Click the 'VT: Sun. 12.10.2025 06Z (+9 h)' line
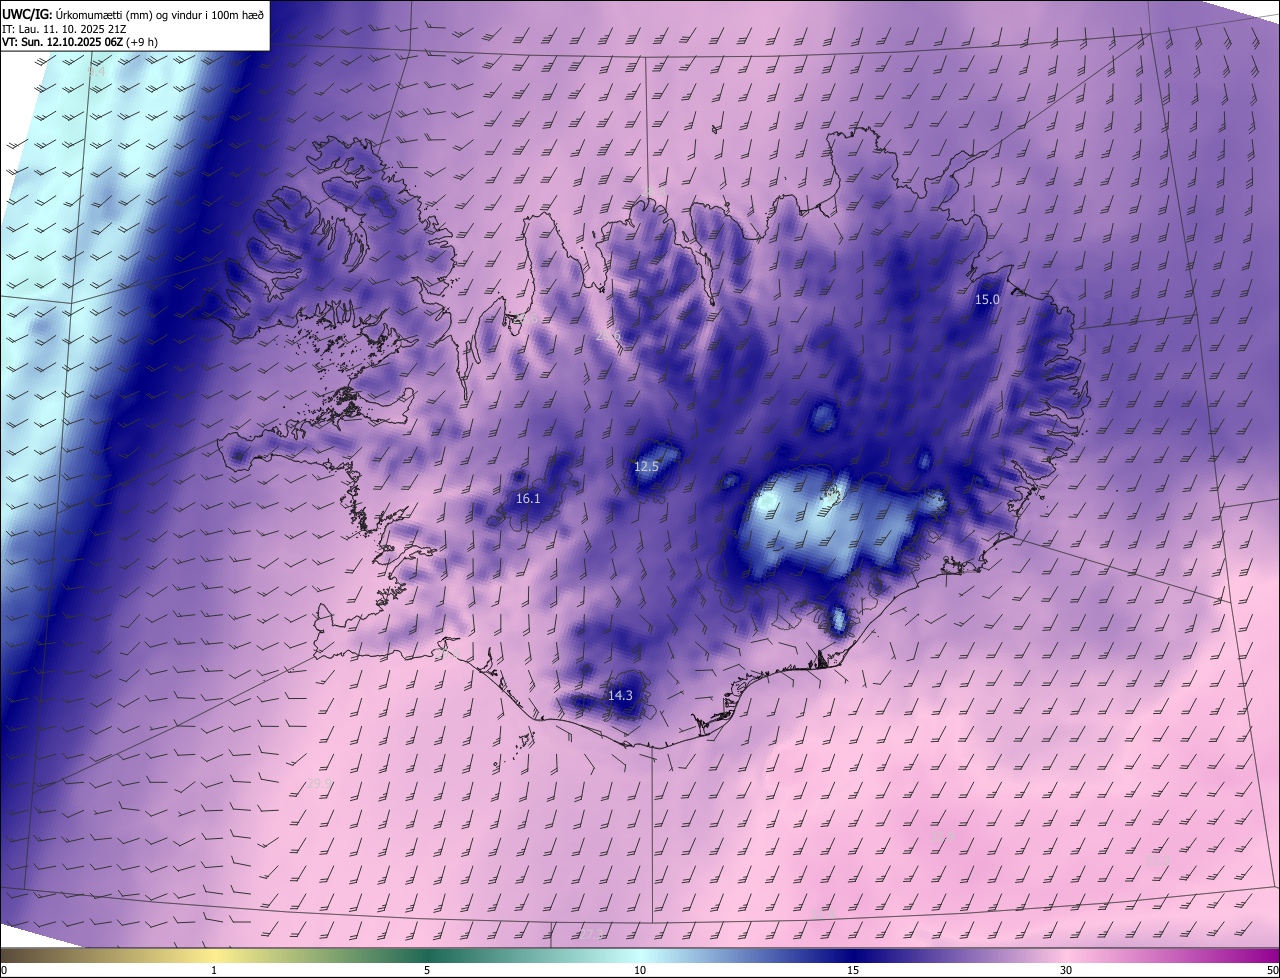 point(80,42)
